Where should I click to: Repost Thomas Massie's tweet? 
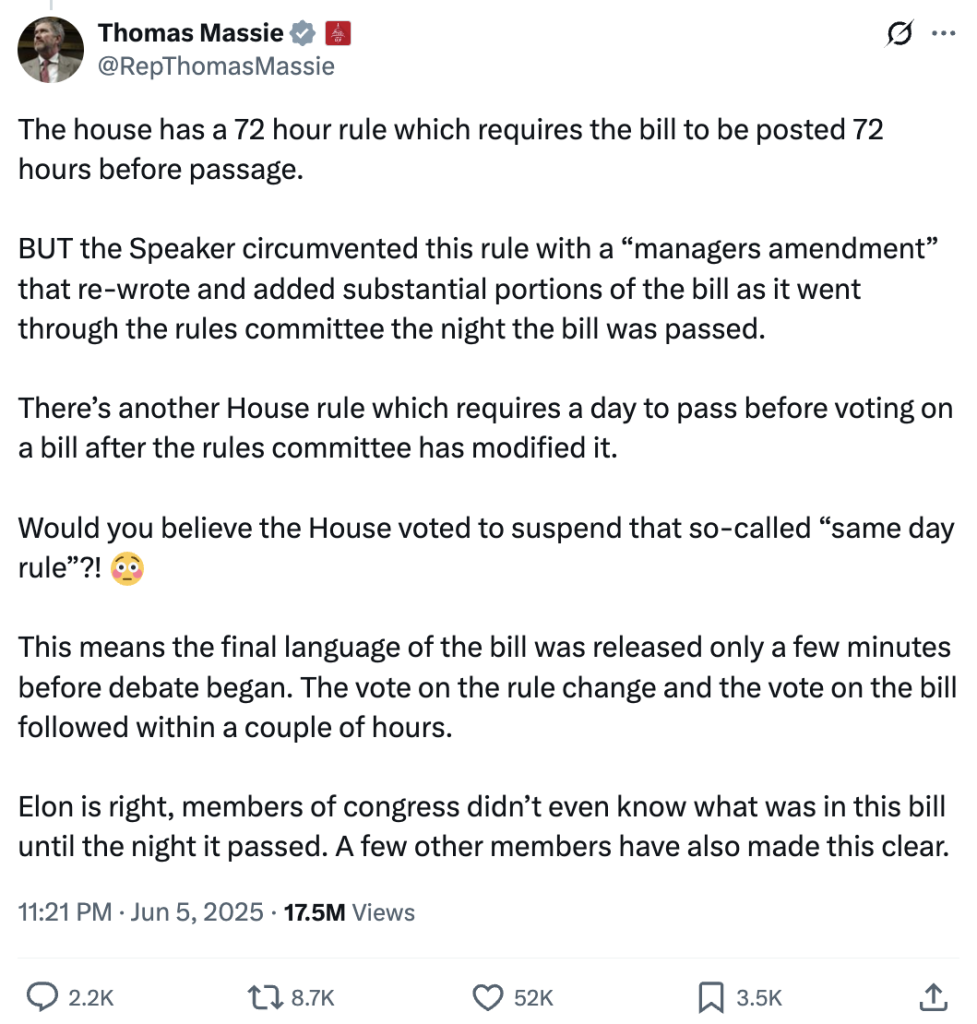coord(263,997)
